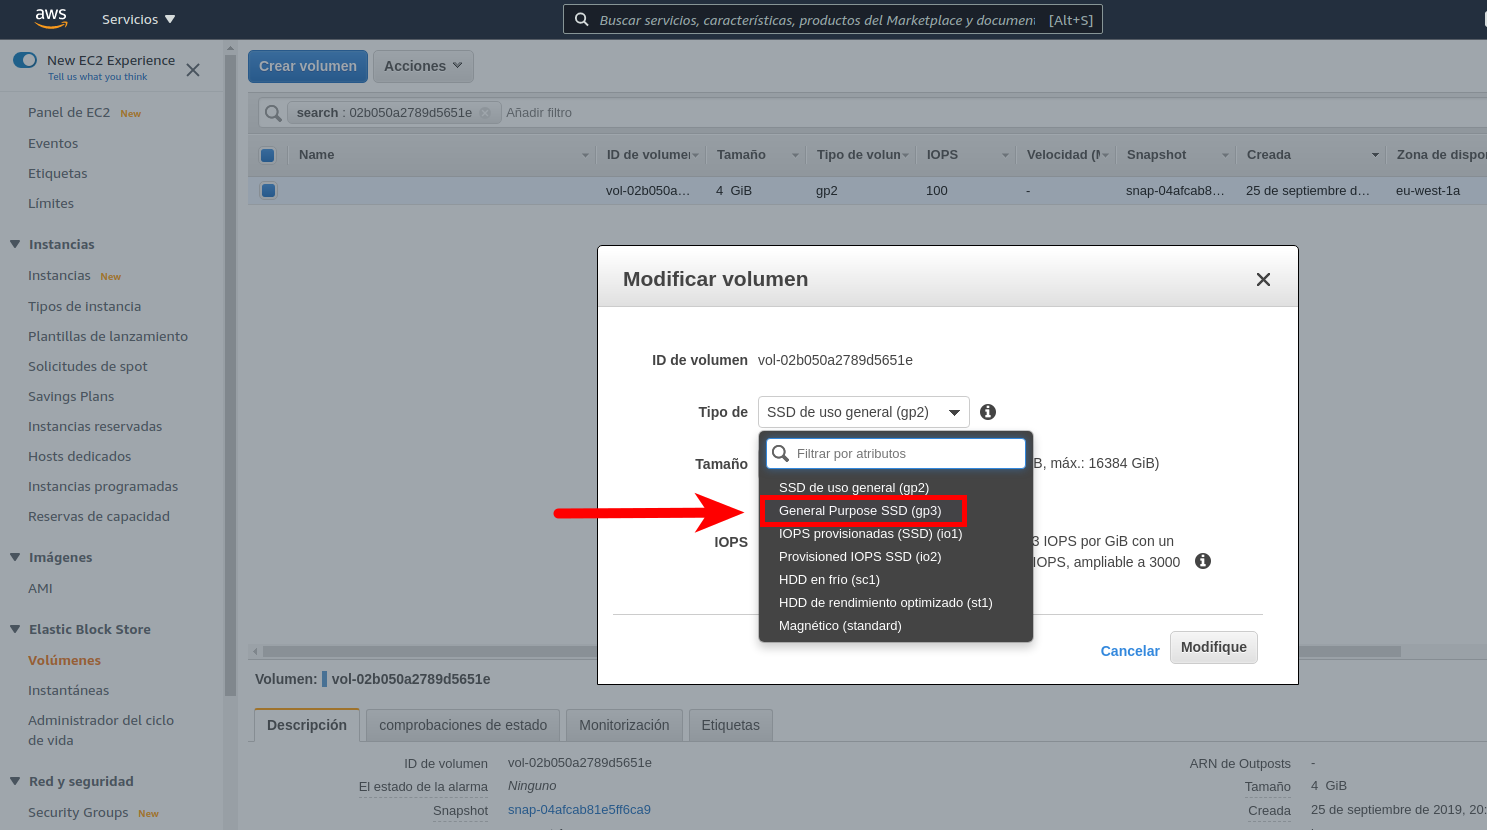This screenshot has width=1487, height=830.
Task: Check the select-all checkbox in table header
Action: tap(267, 155)
